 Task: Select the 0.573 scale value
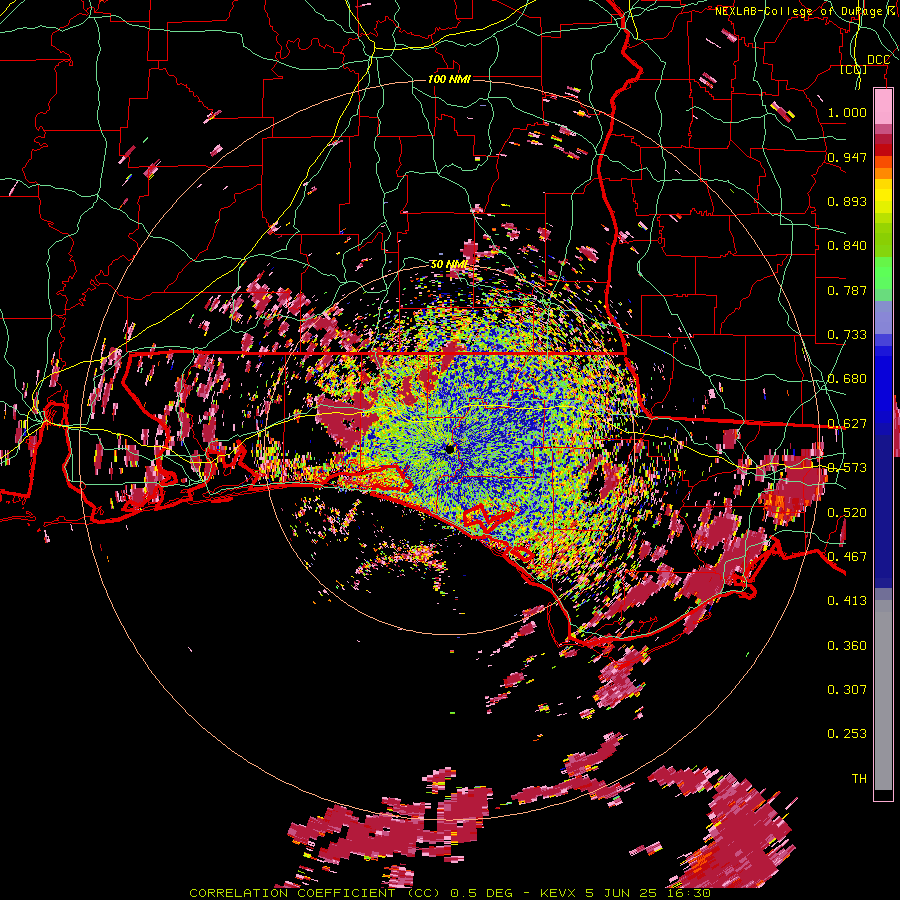pyautogui.click(x=847, y=468)
